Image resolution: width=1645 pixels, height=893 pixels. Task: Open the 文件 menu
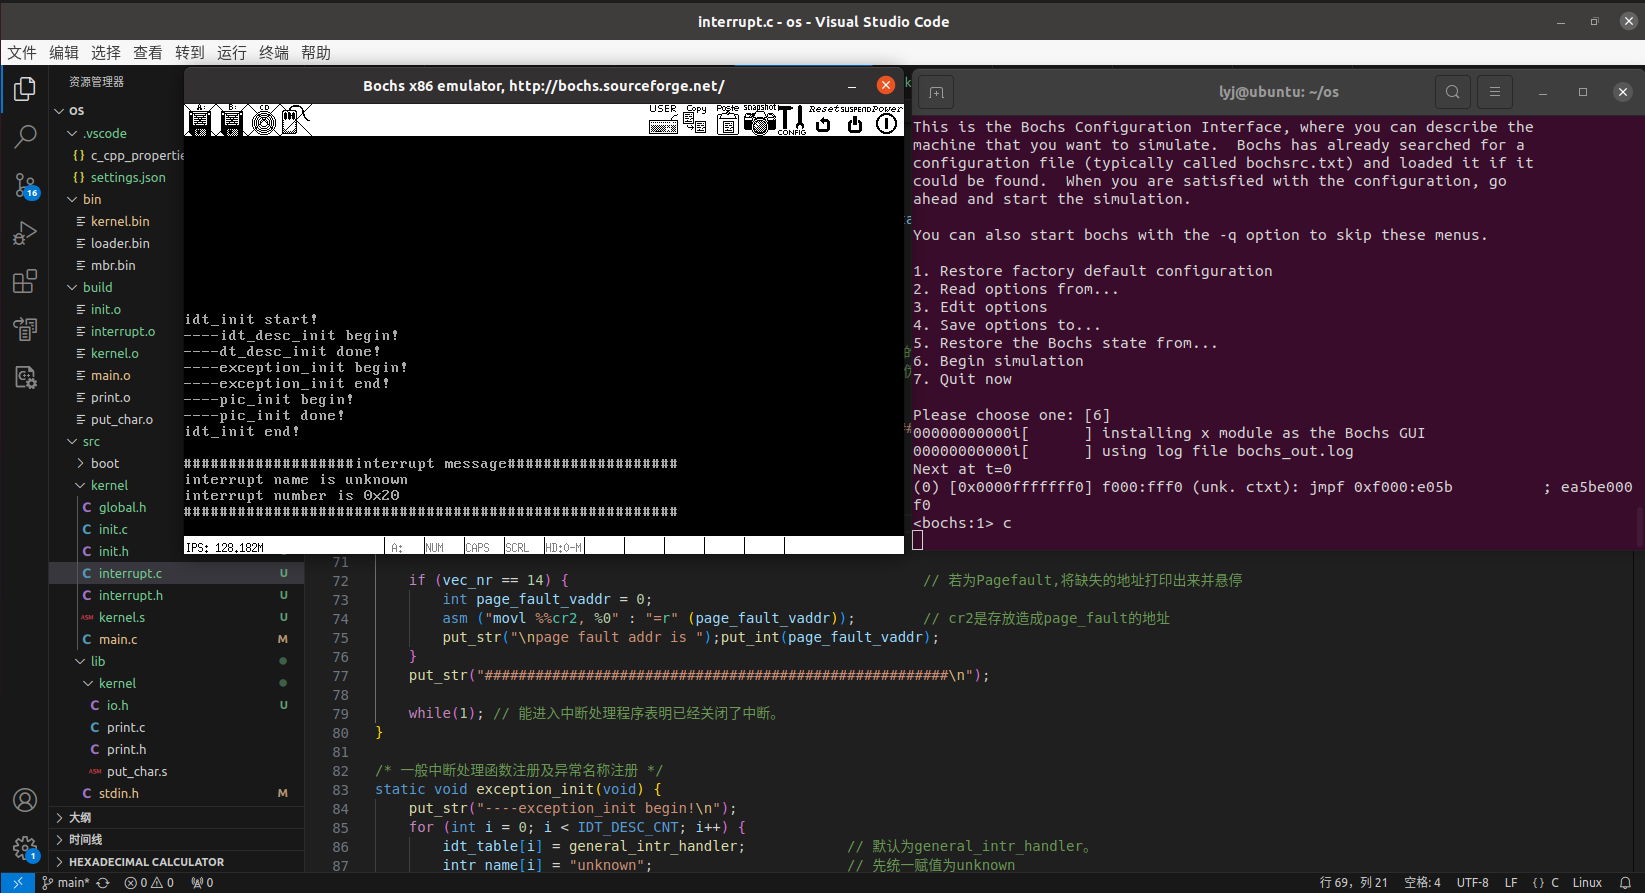[x=22, y=53]
